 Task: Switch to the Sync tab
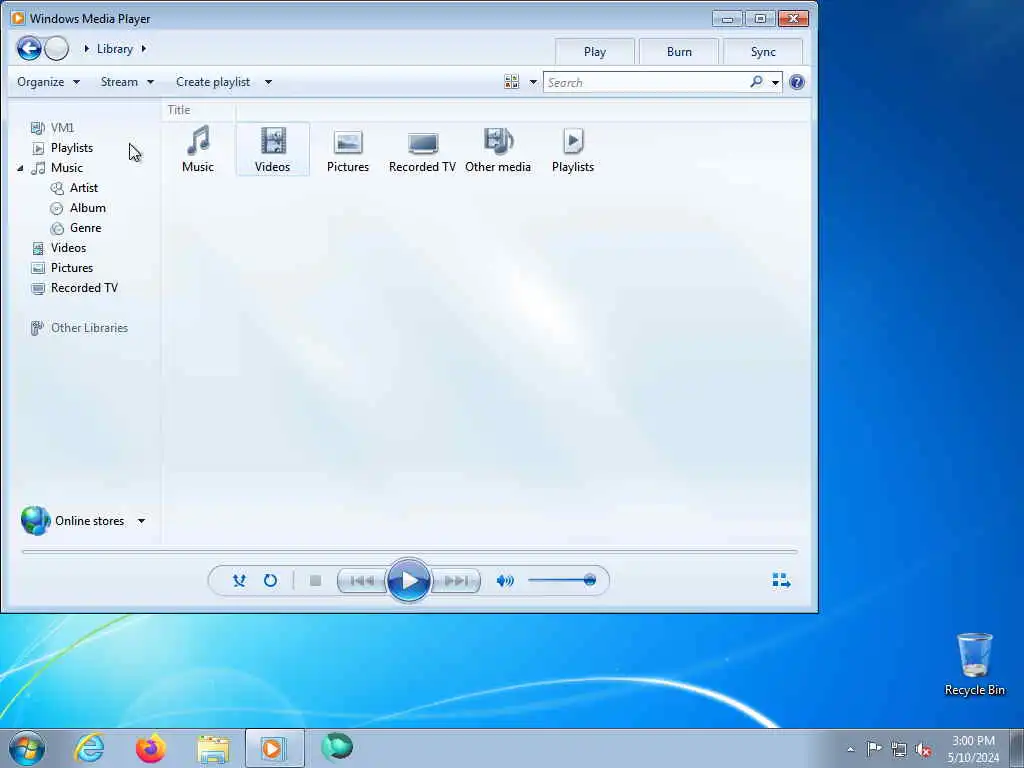tap(763, 52)
